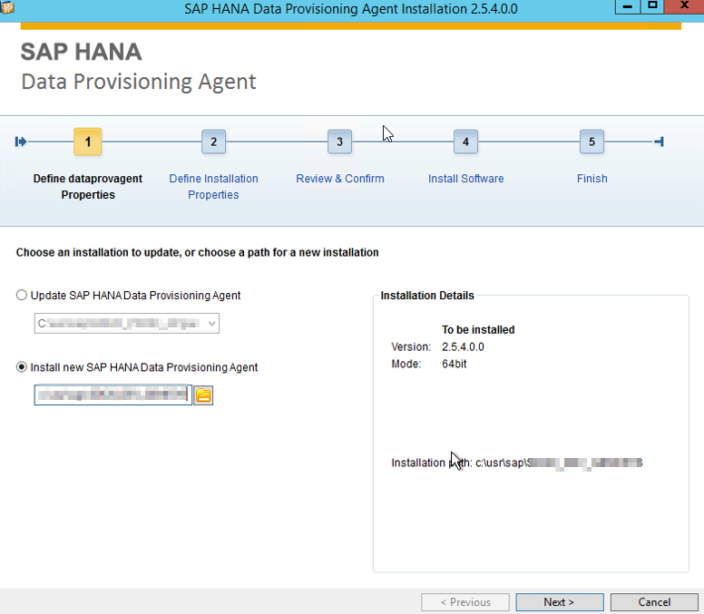Go to Finish step label
This screenshot has width=704, height=614.
click(592, 179)
